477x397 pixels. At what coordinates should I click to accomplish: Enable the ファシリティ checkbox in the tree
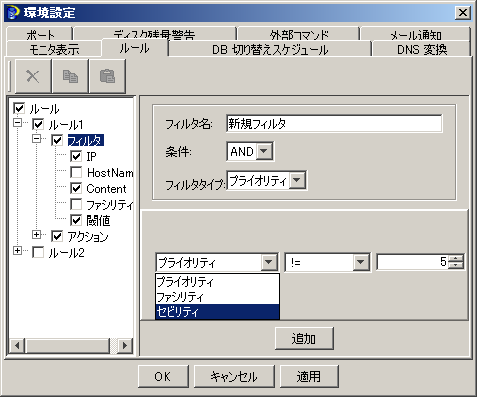click(76, 204)
